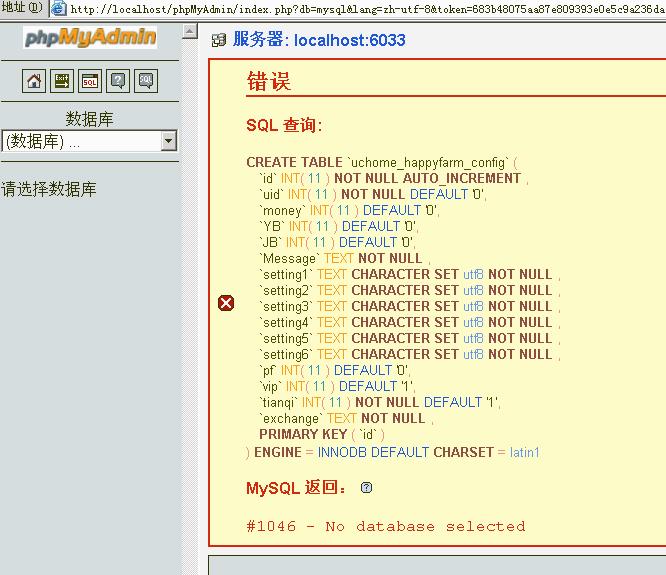This screenshot has height=575, width=666.
Task: Click the PRIMARY KEY (`id`) line
Action: [322, 434]
